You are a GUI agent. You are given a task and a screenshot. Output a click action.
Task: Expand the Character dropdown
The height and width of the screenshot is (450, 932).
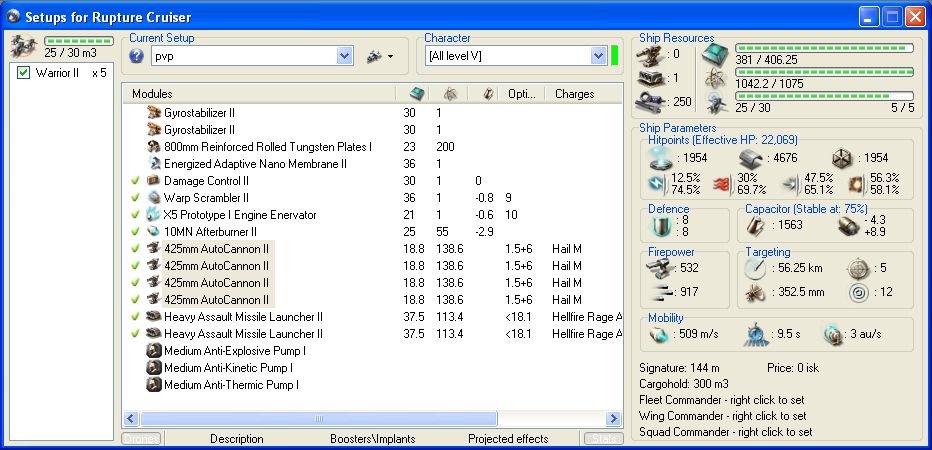[x=598, y=56]
